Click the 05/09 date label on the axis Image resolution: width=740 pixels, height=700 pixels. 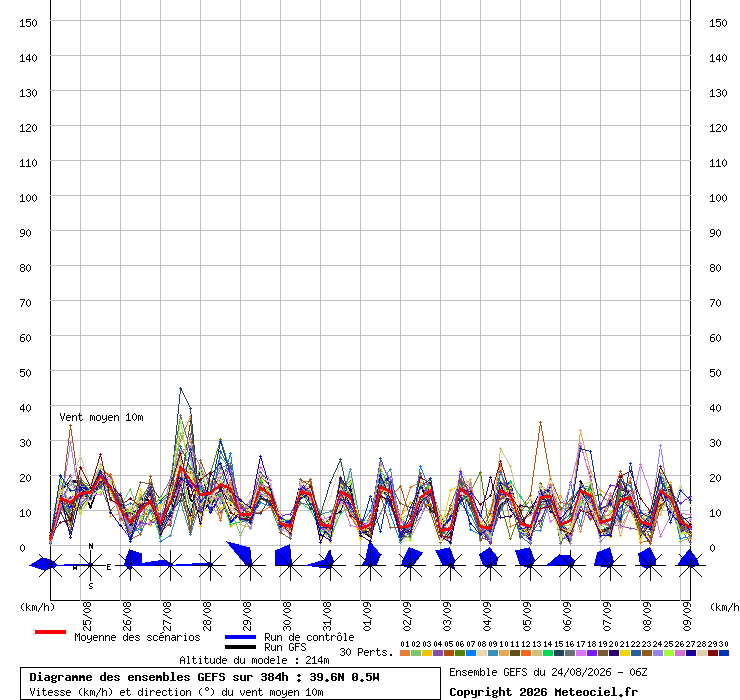tap(527, 616)
